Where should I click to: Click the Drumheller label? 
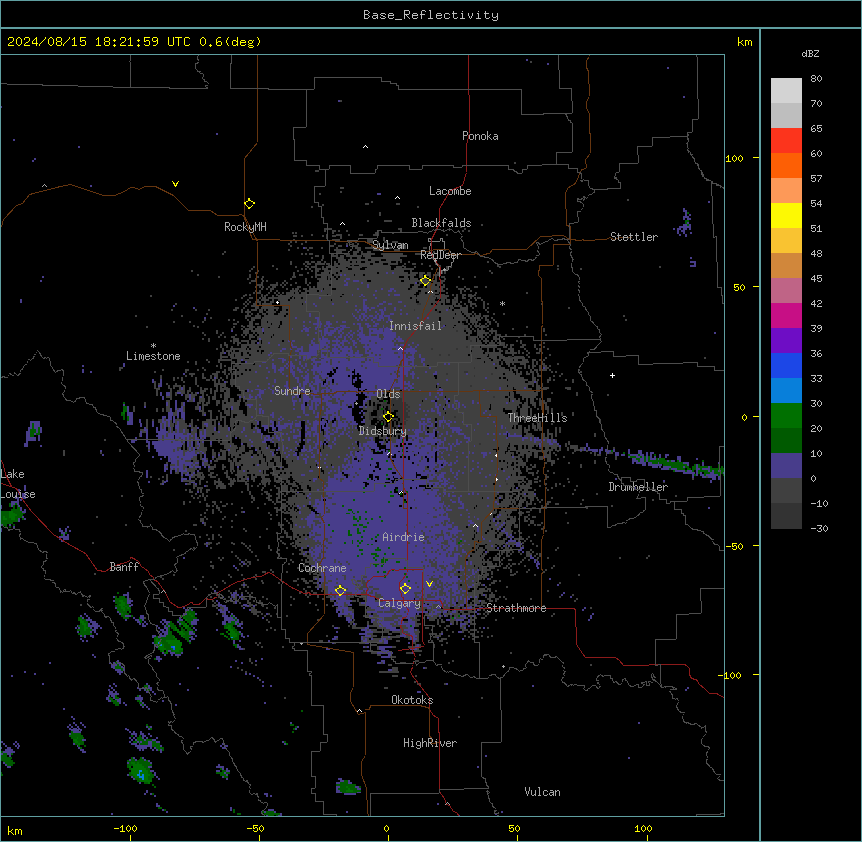coord(638,487)
